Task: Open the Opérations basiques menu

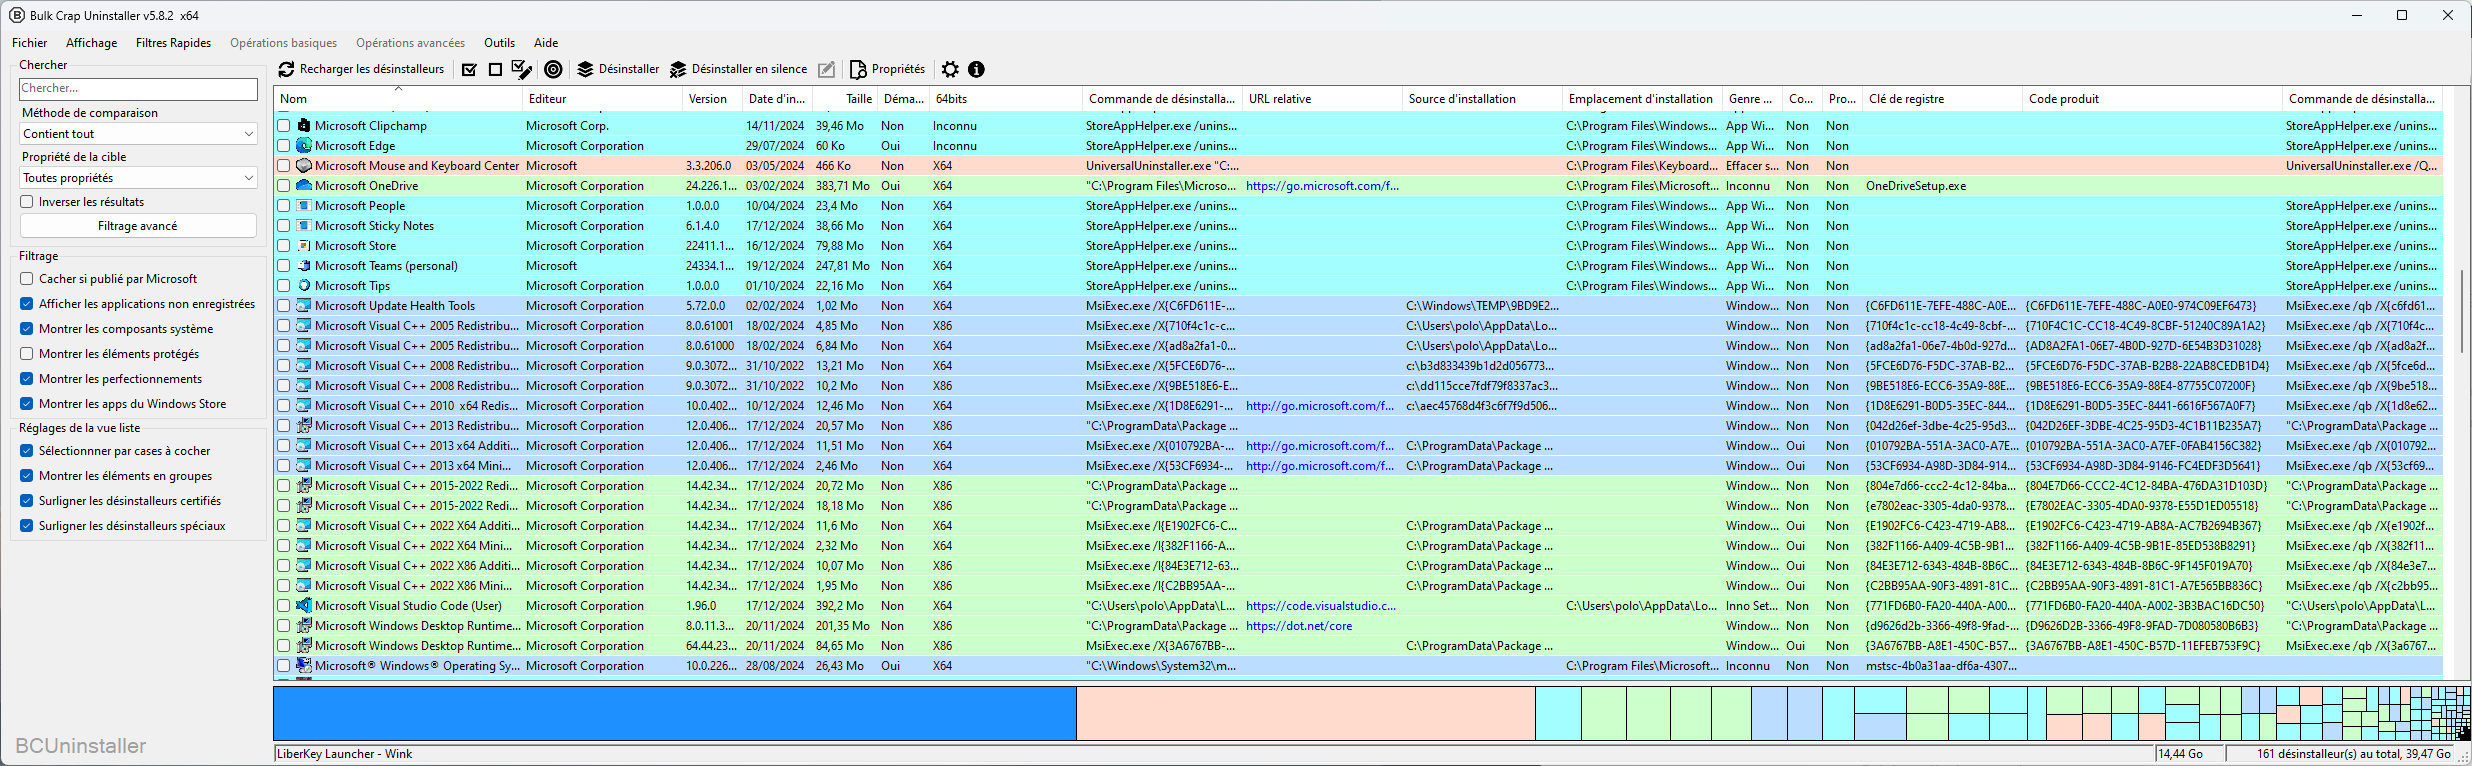Action: click(283, 43)
